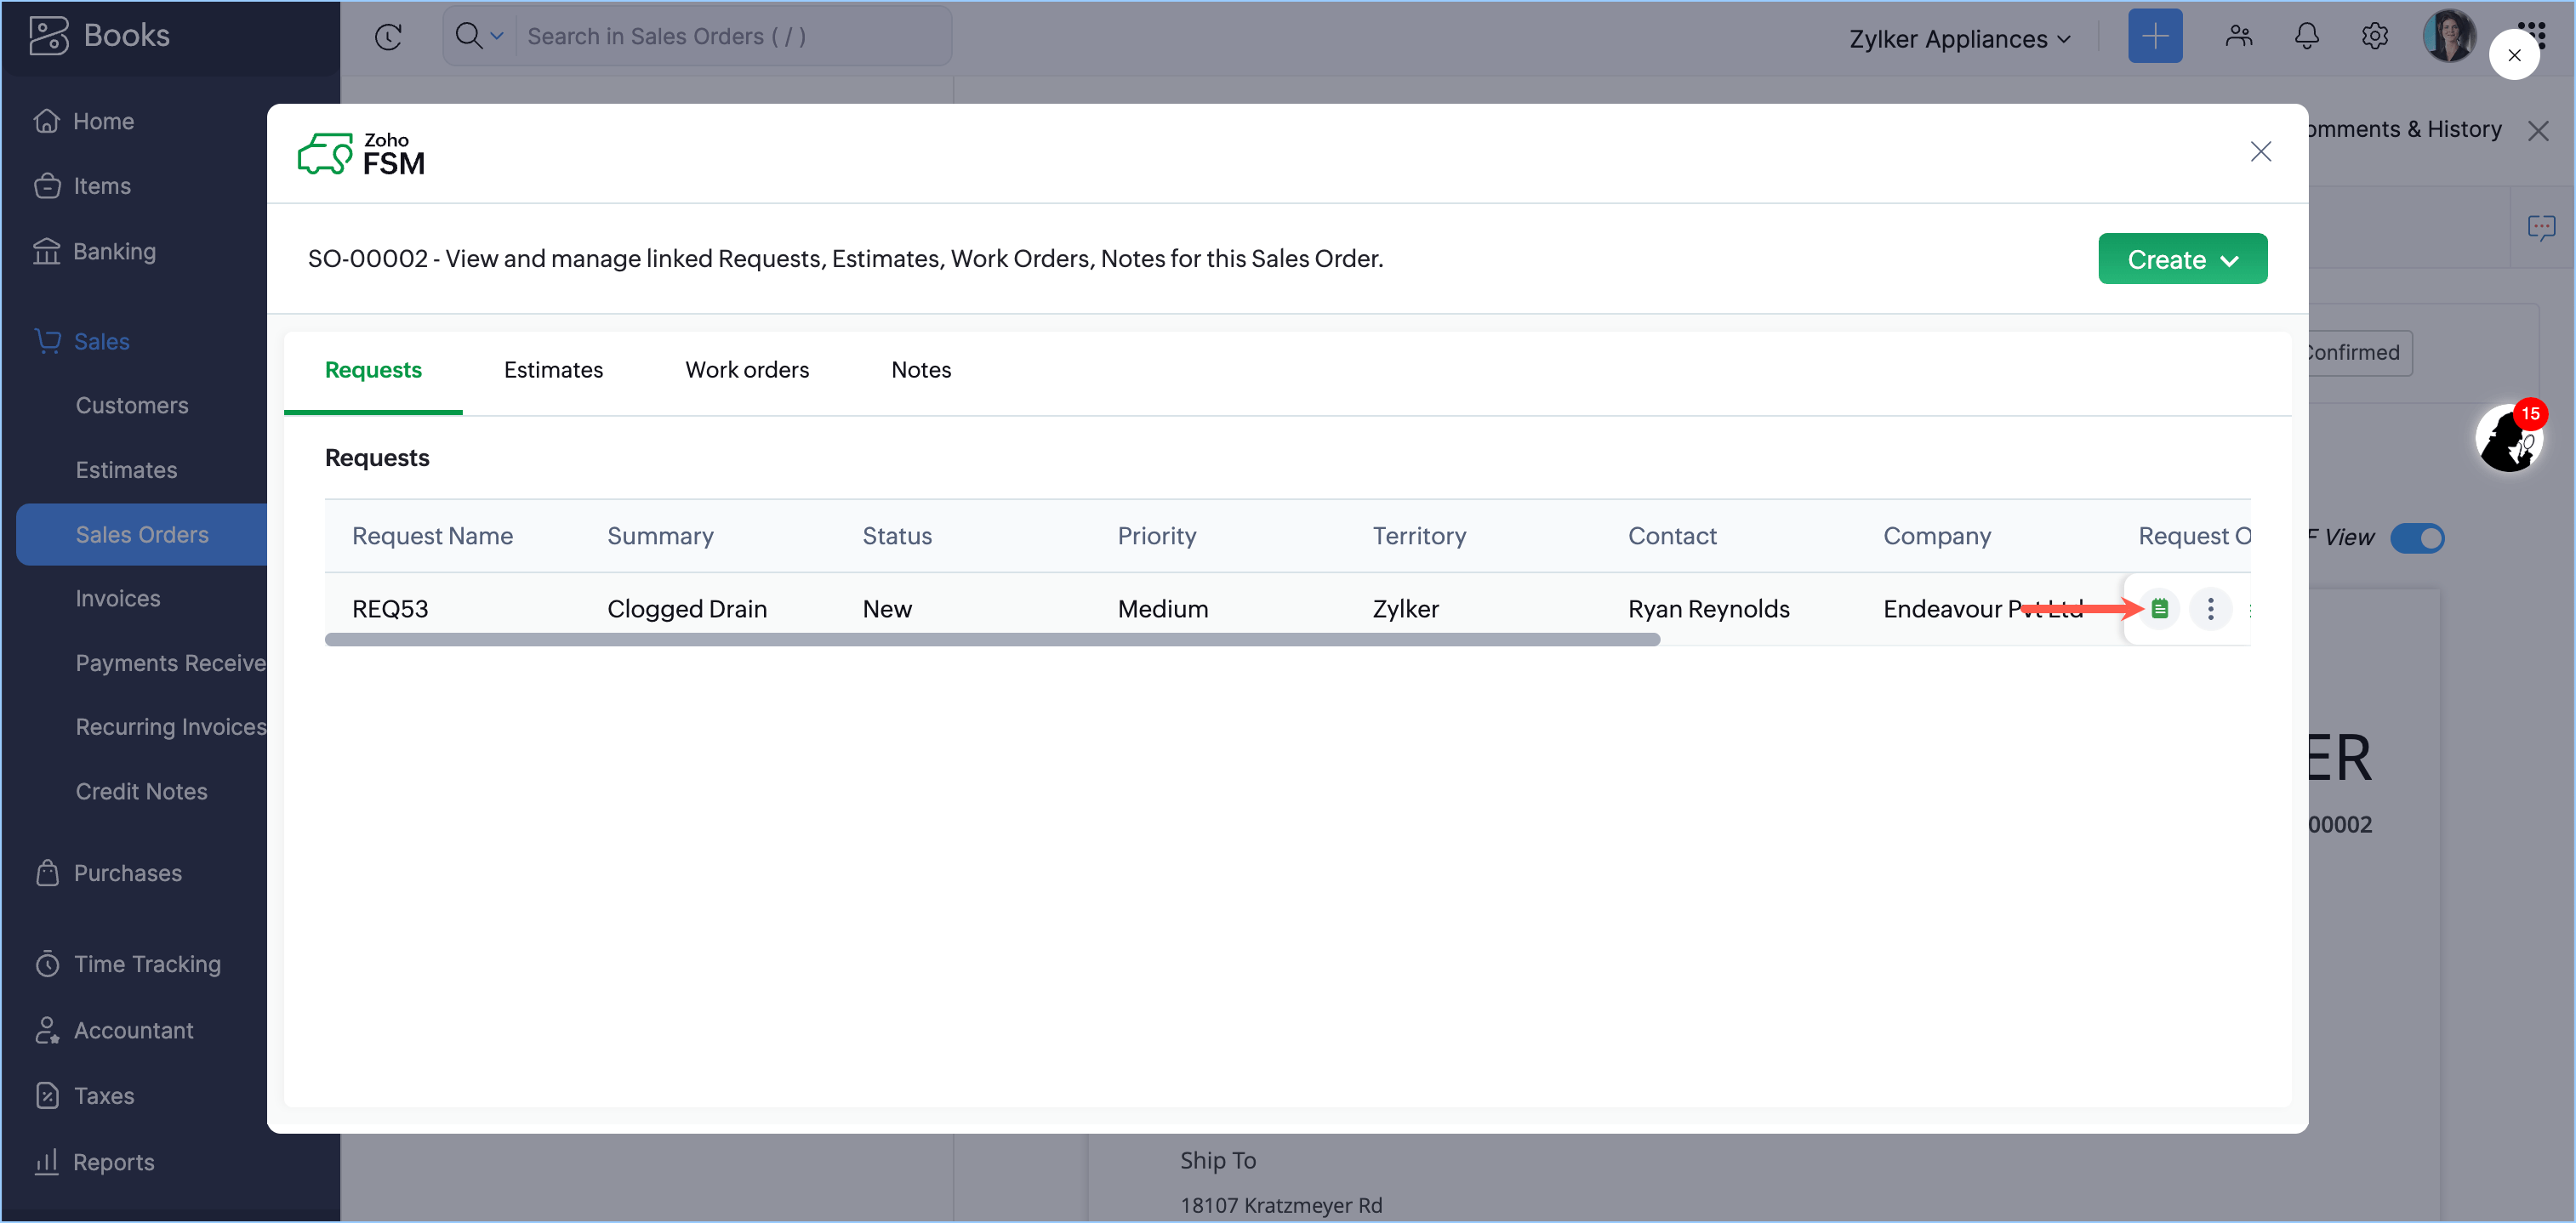Open the three-dot menu for REQ53
2576x1223 pixels.
coord(2210,608)
